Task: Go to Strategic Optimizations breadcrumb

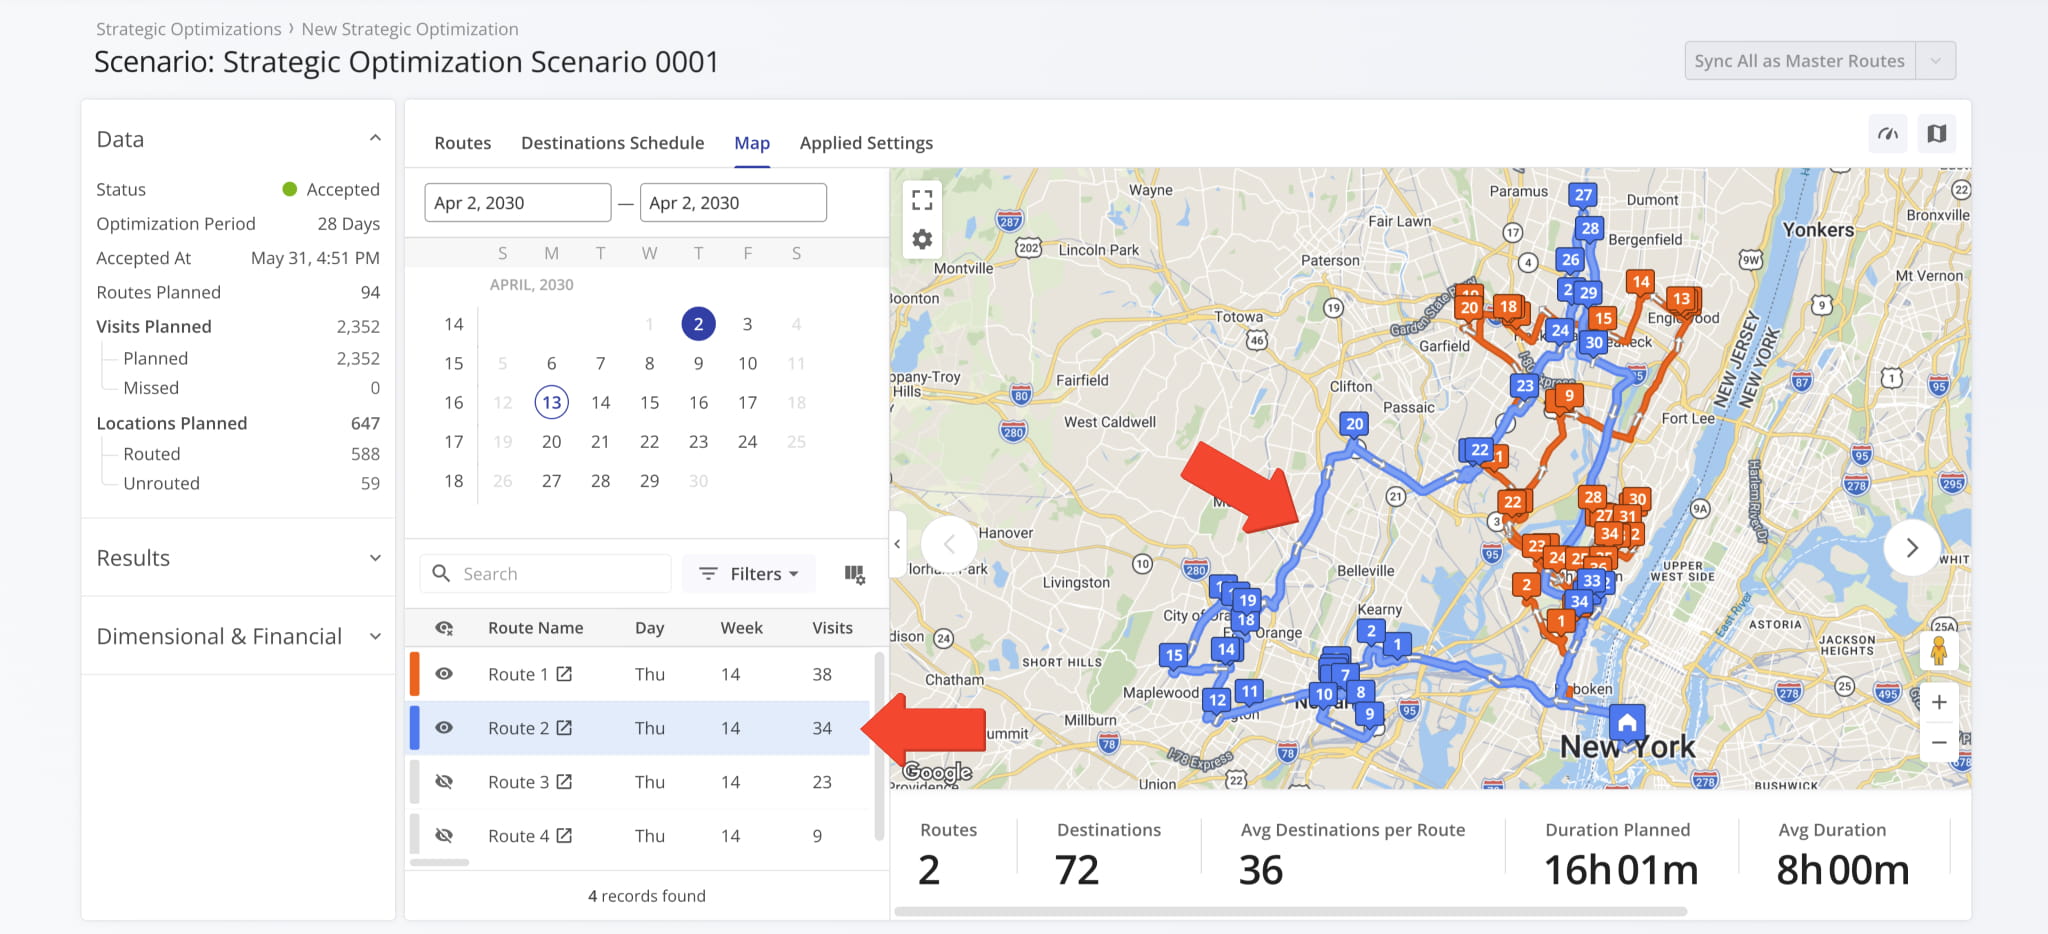Action: click(188, 29)
